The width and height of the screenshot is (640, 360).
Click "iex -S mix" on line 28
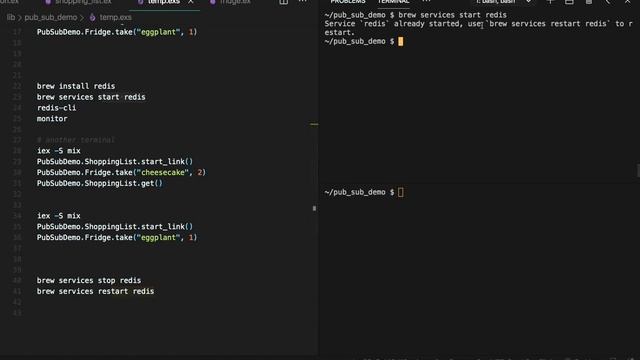(x=59, y=151)
